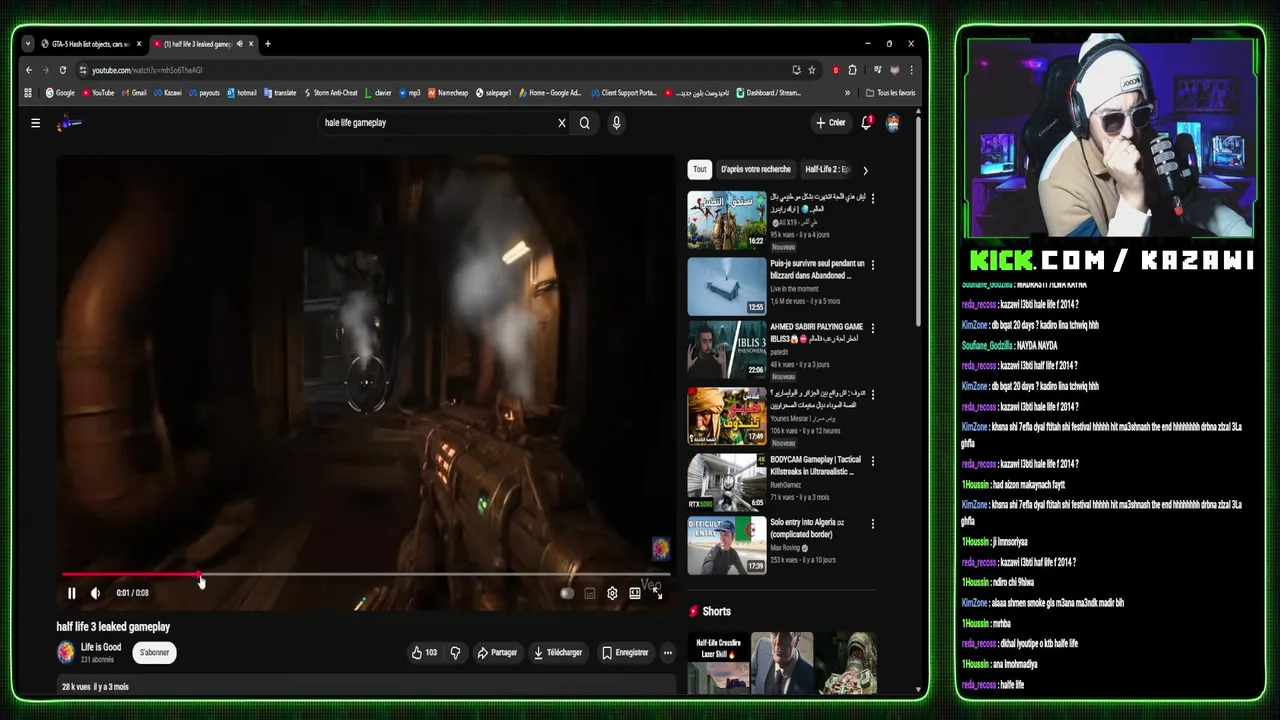This screenshot has height=720, width=1280.
Task: Click the Enregistrer save button
Action: point(625,653)
